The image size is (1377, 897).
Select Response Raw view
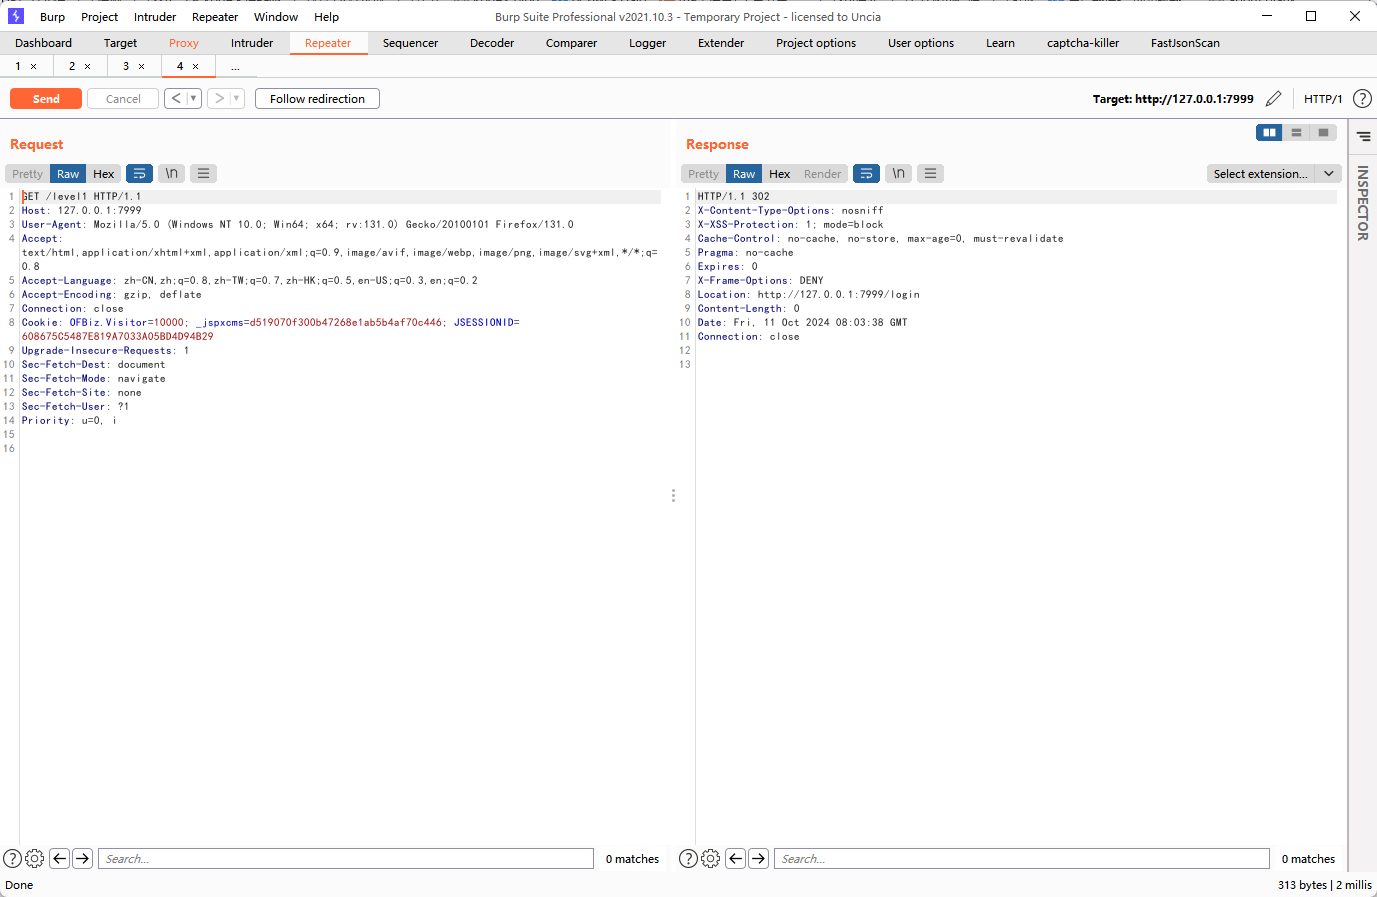coord(744,174)
